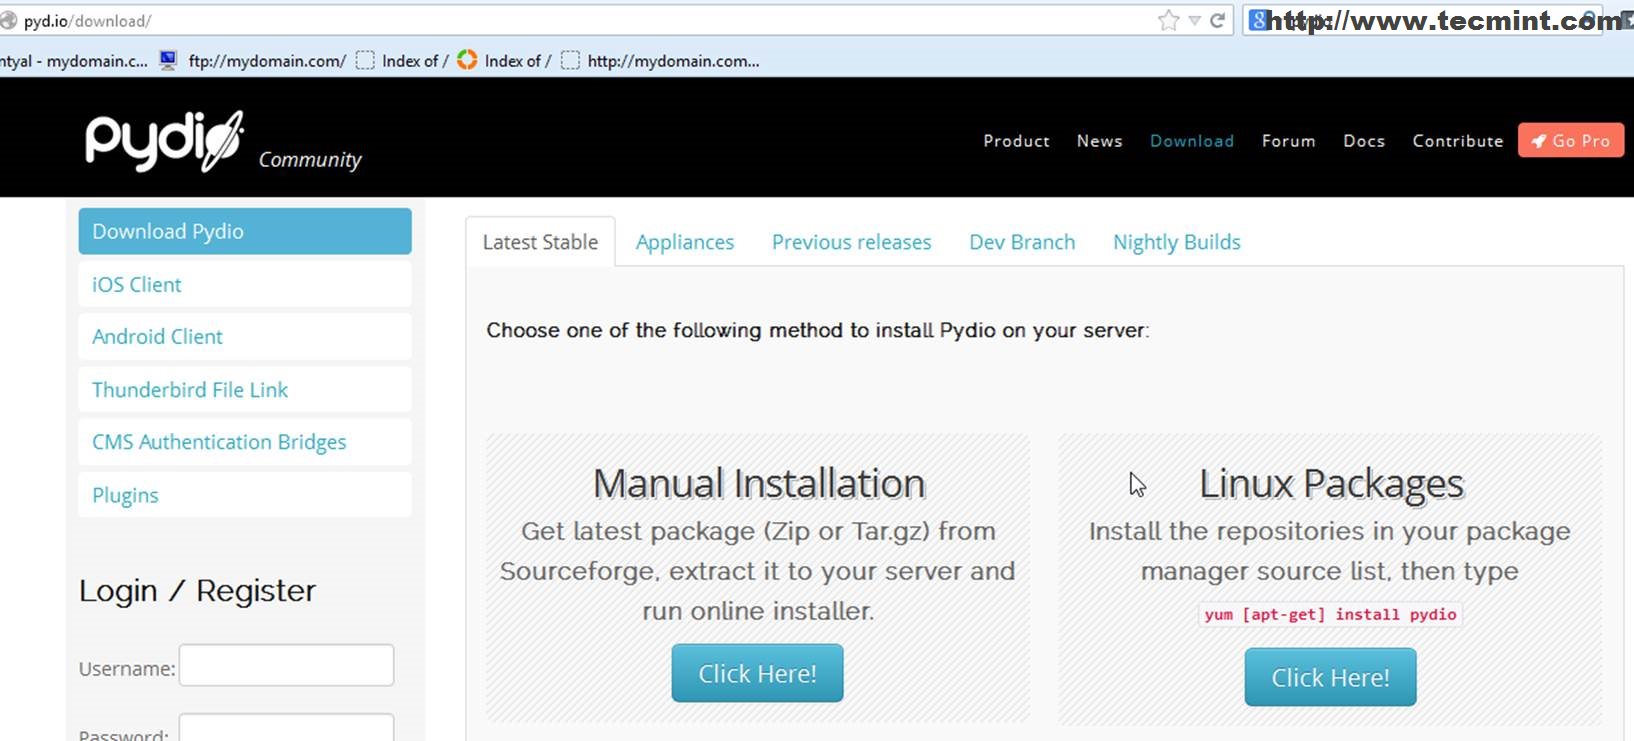Viewport: 1634px width, 741px height.
Task: Open the ftp://mydomain.com/ bookmark
Action: pyautogui.click(x=266, y=61)
